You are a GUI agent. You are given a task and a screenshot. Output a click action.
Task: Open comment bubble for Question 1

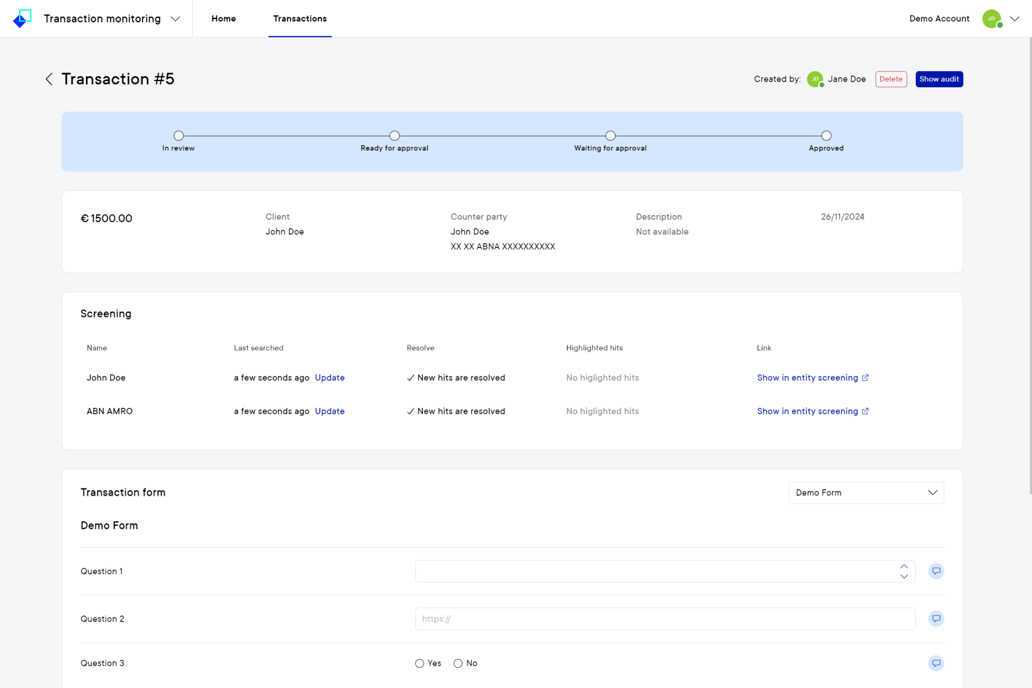click(936, 571)
